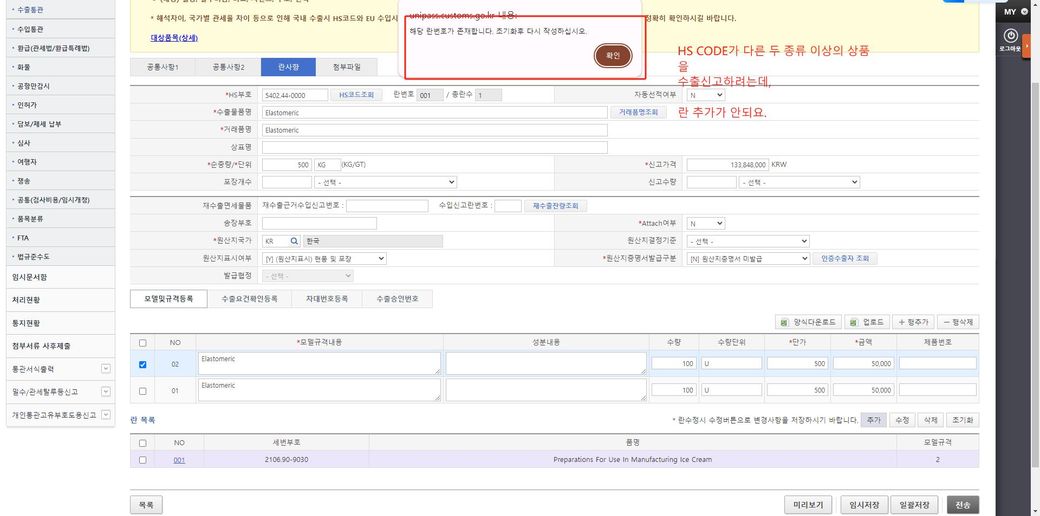Tick the checkbox for 란 item 001

coord(143,460)
